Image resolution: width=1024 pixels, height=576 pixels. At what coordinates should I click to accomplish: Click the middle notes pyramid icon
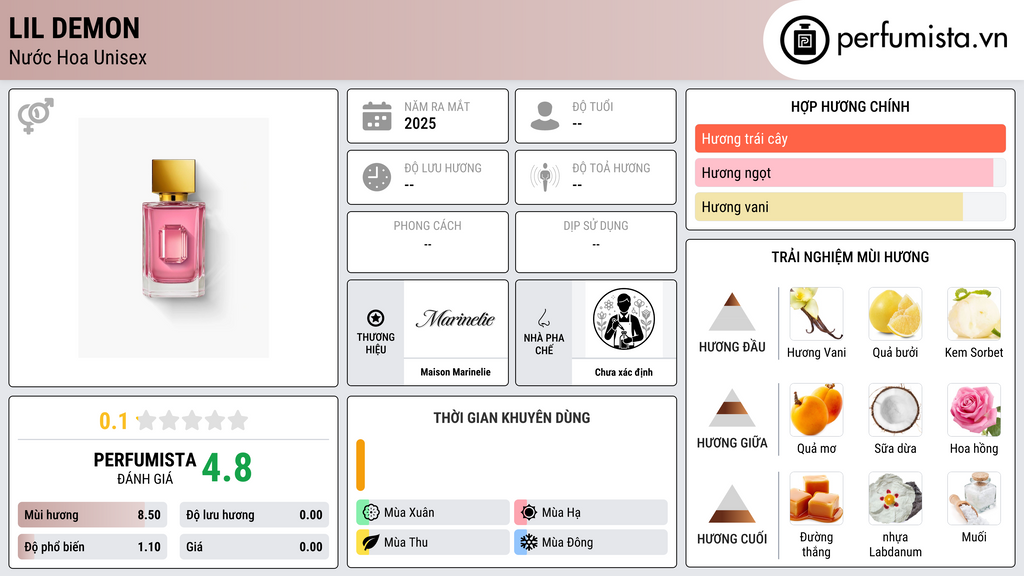coord(732,408)
